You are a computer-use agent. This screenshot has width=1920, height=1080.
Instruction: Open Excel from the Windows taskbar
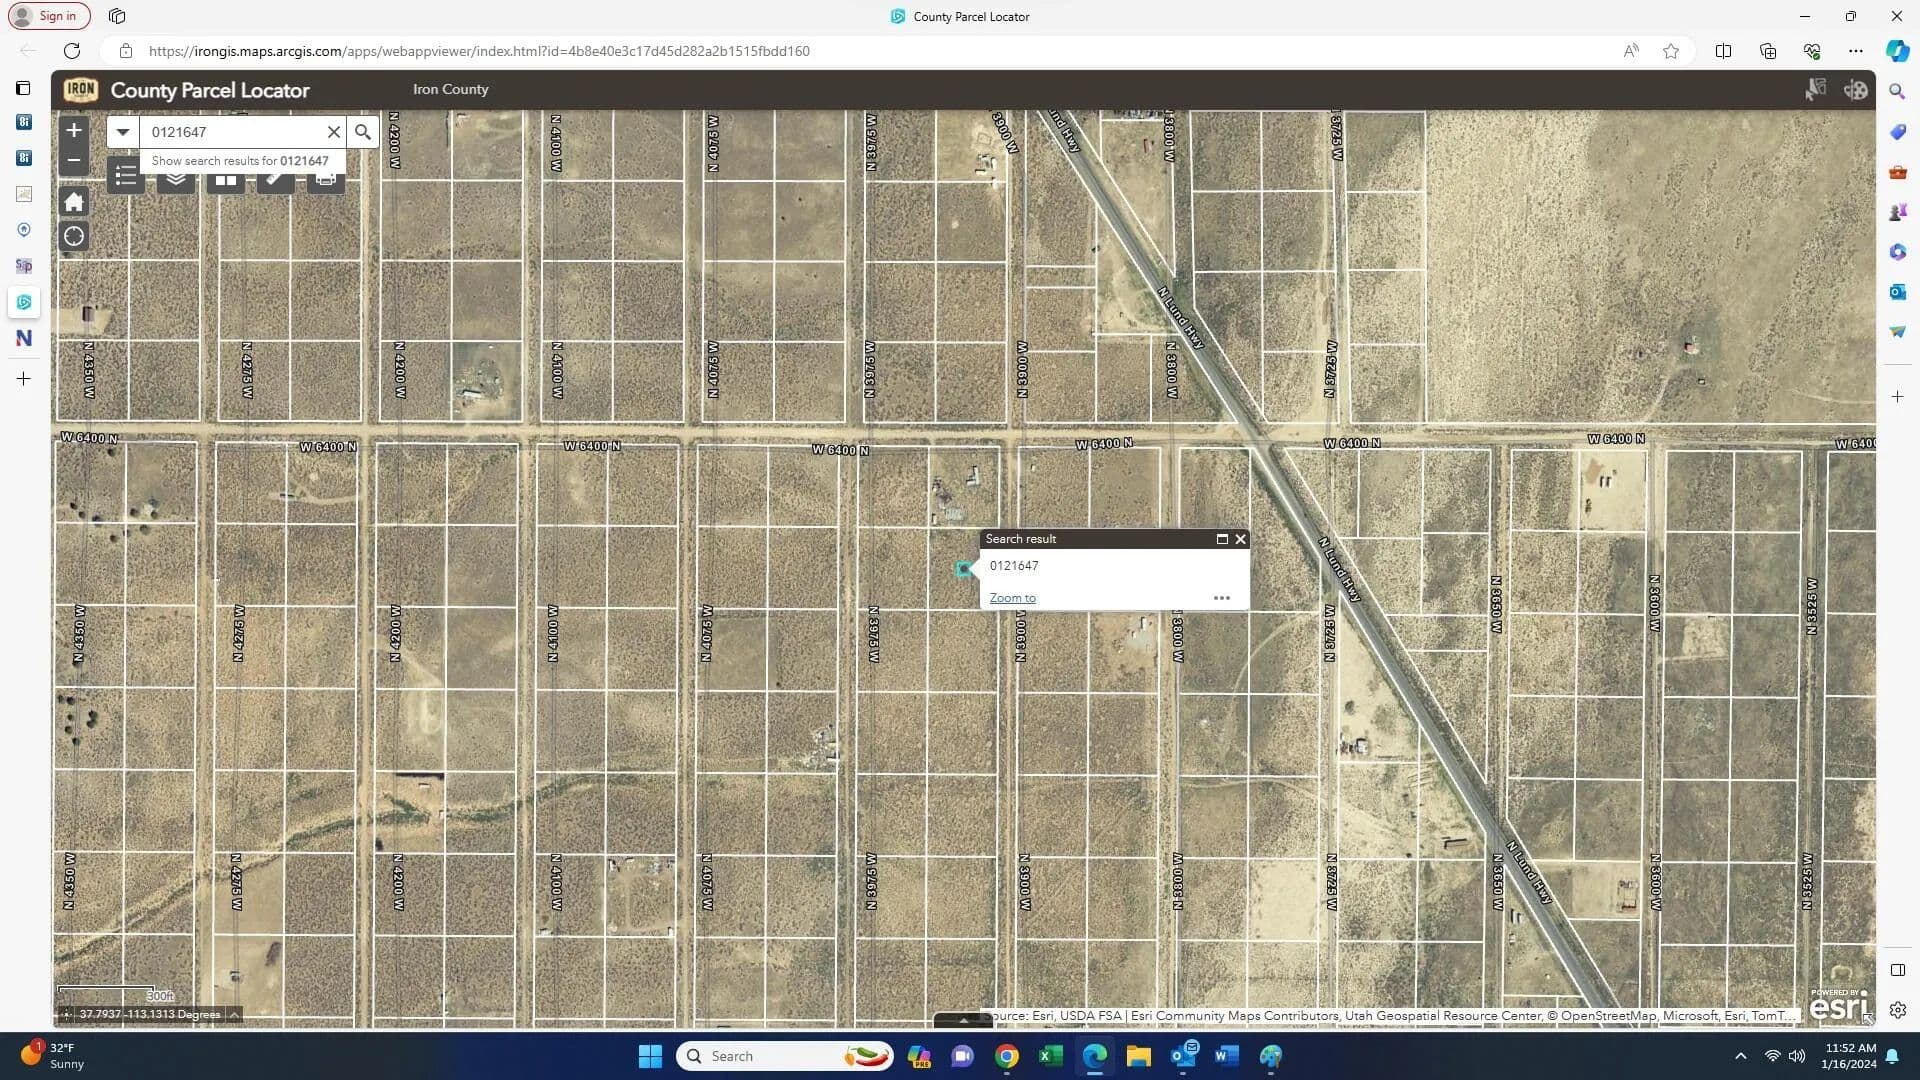[x=1050, y=1056]
